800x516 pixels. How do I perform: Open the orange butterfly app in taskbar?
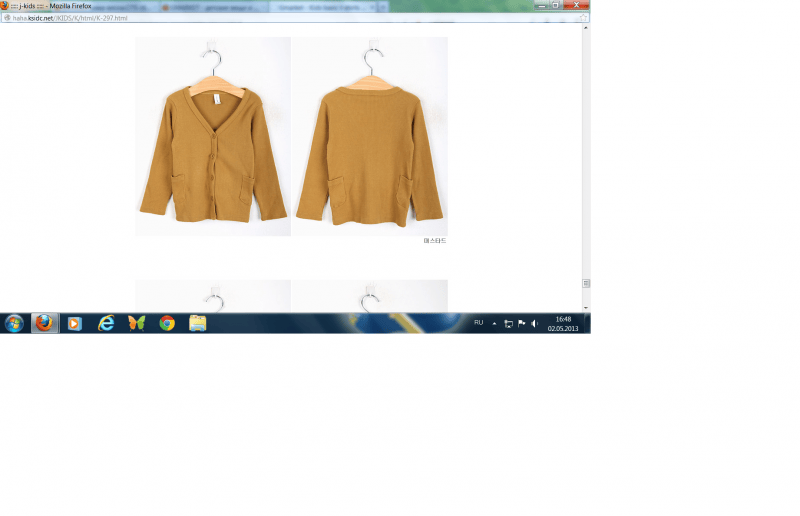[x=137, y=324]
